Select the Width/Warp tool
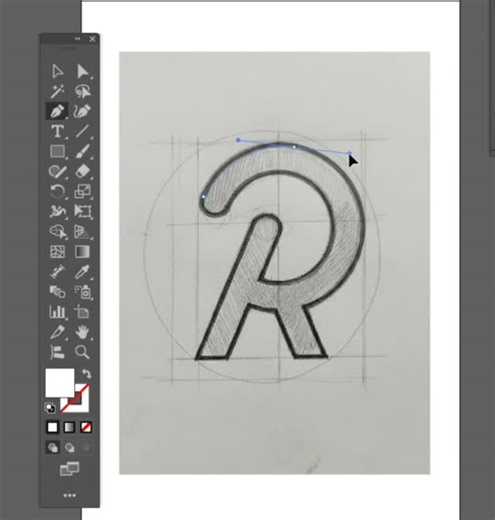The width and height of the screenshot is (495, 520). click(57, 211)
